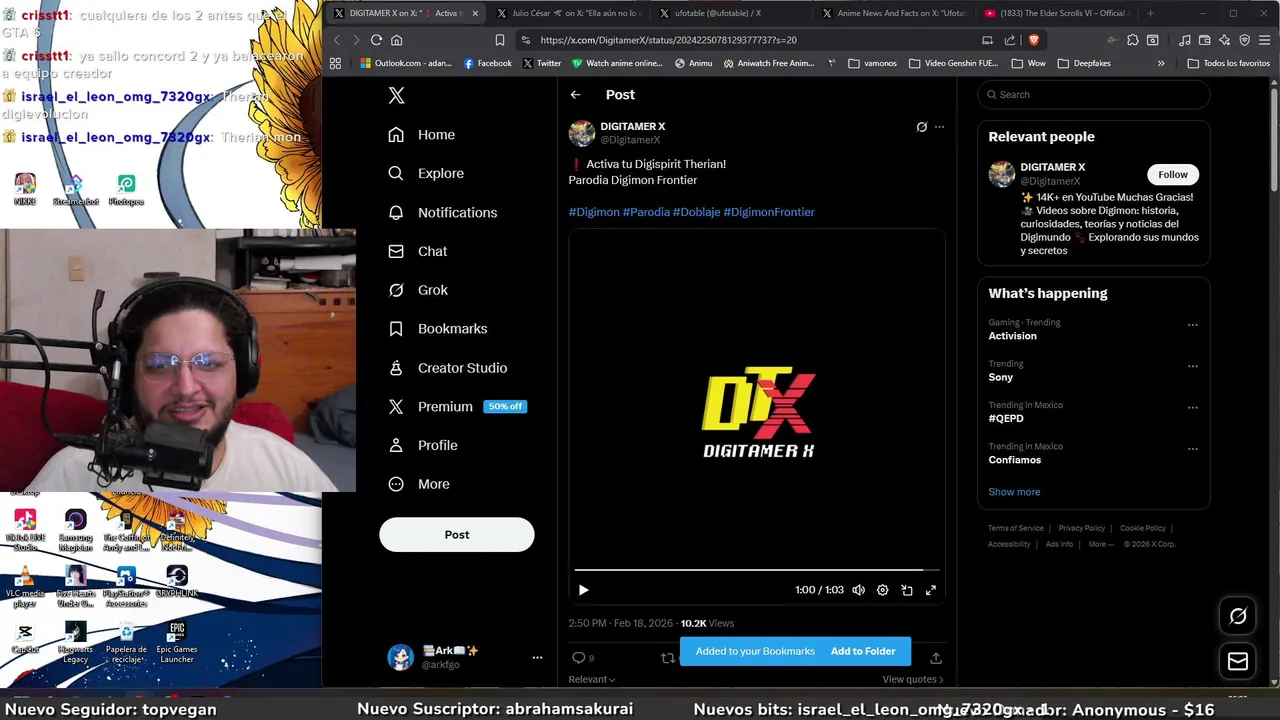1280x720 pixels.
Task: Open the post's three-dot options menu
Action: tap(939, 127)
